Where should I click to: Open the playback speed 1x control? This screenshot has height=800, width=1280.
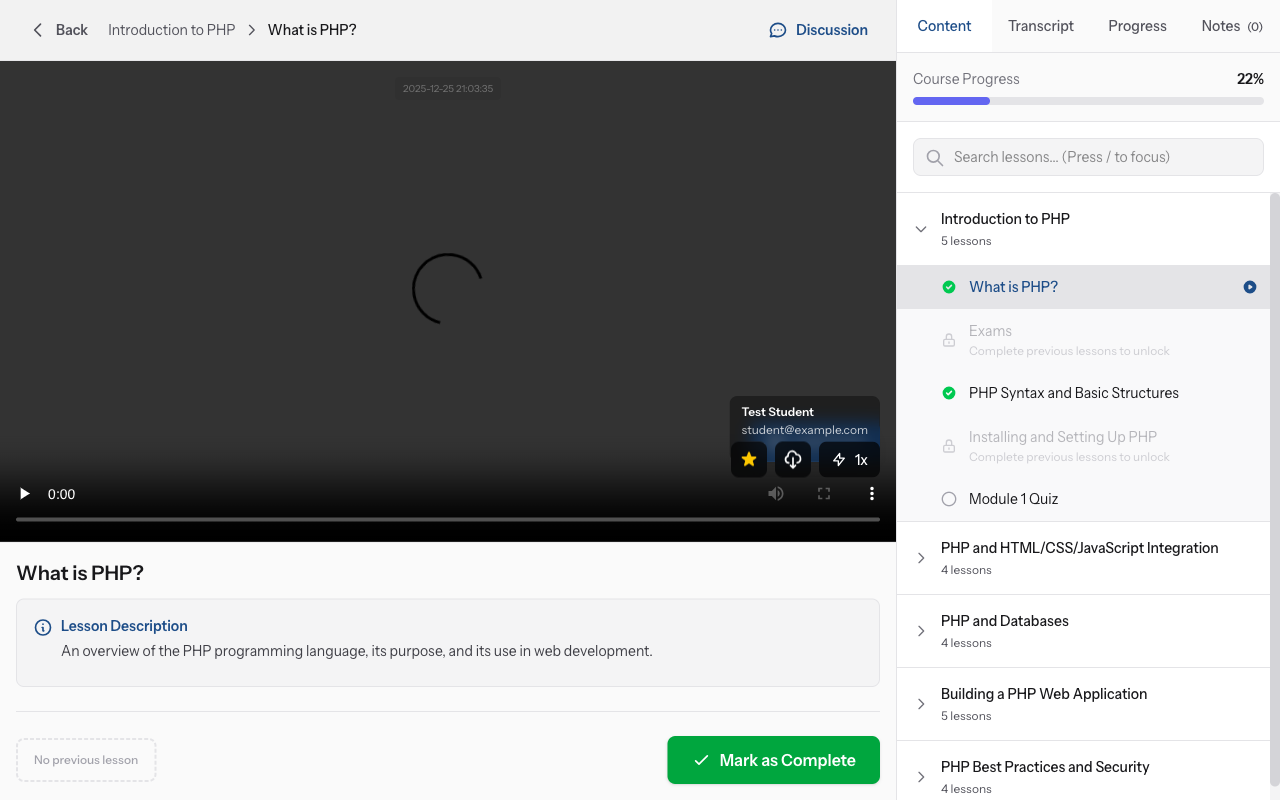849,459
